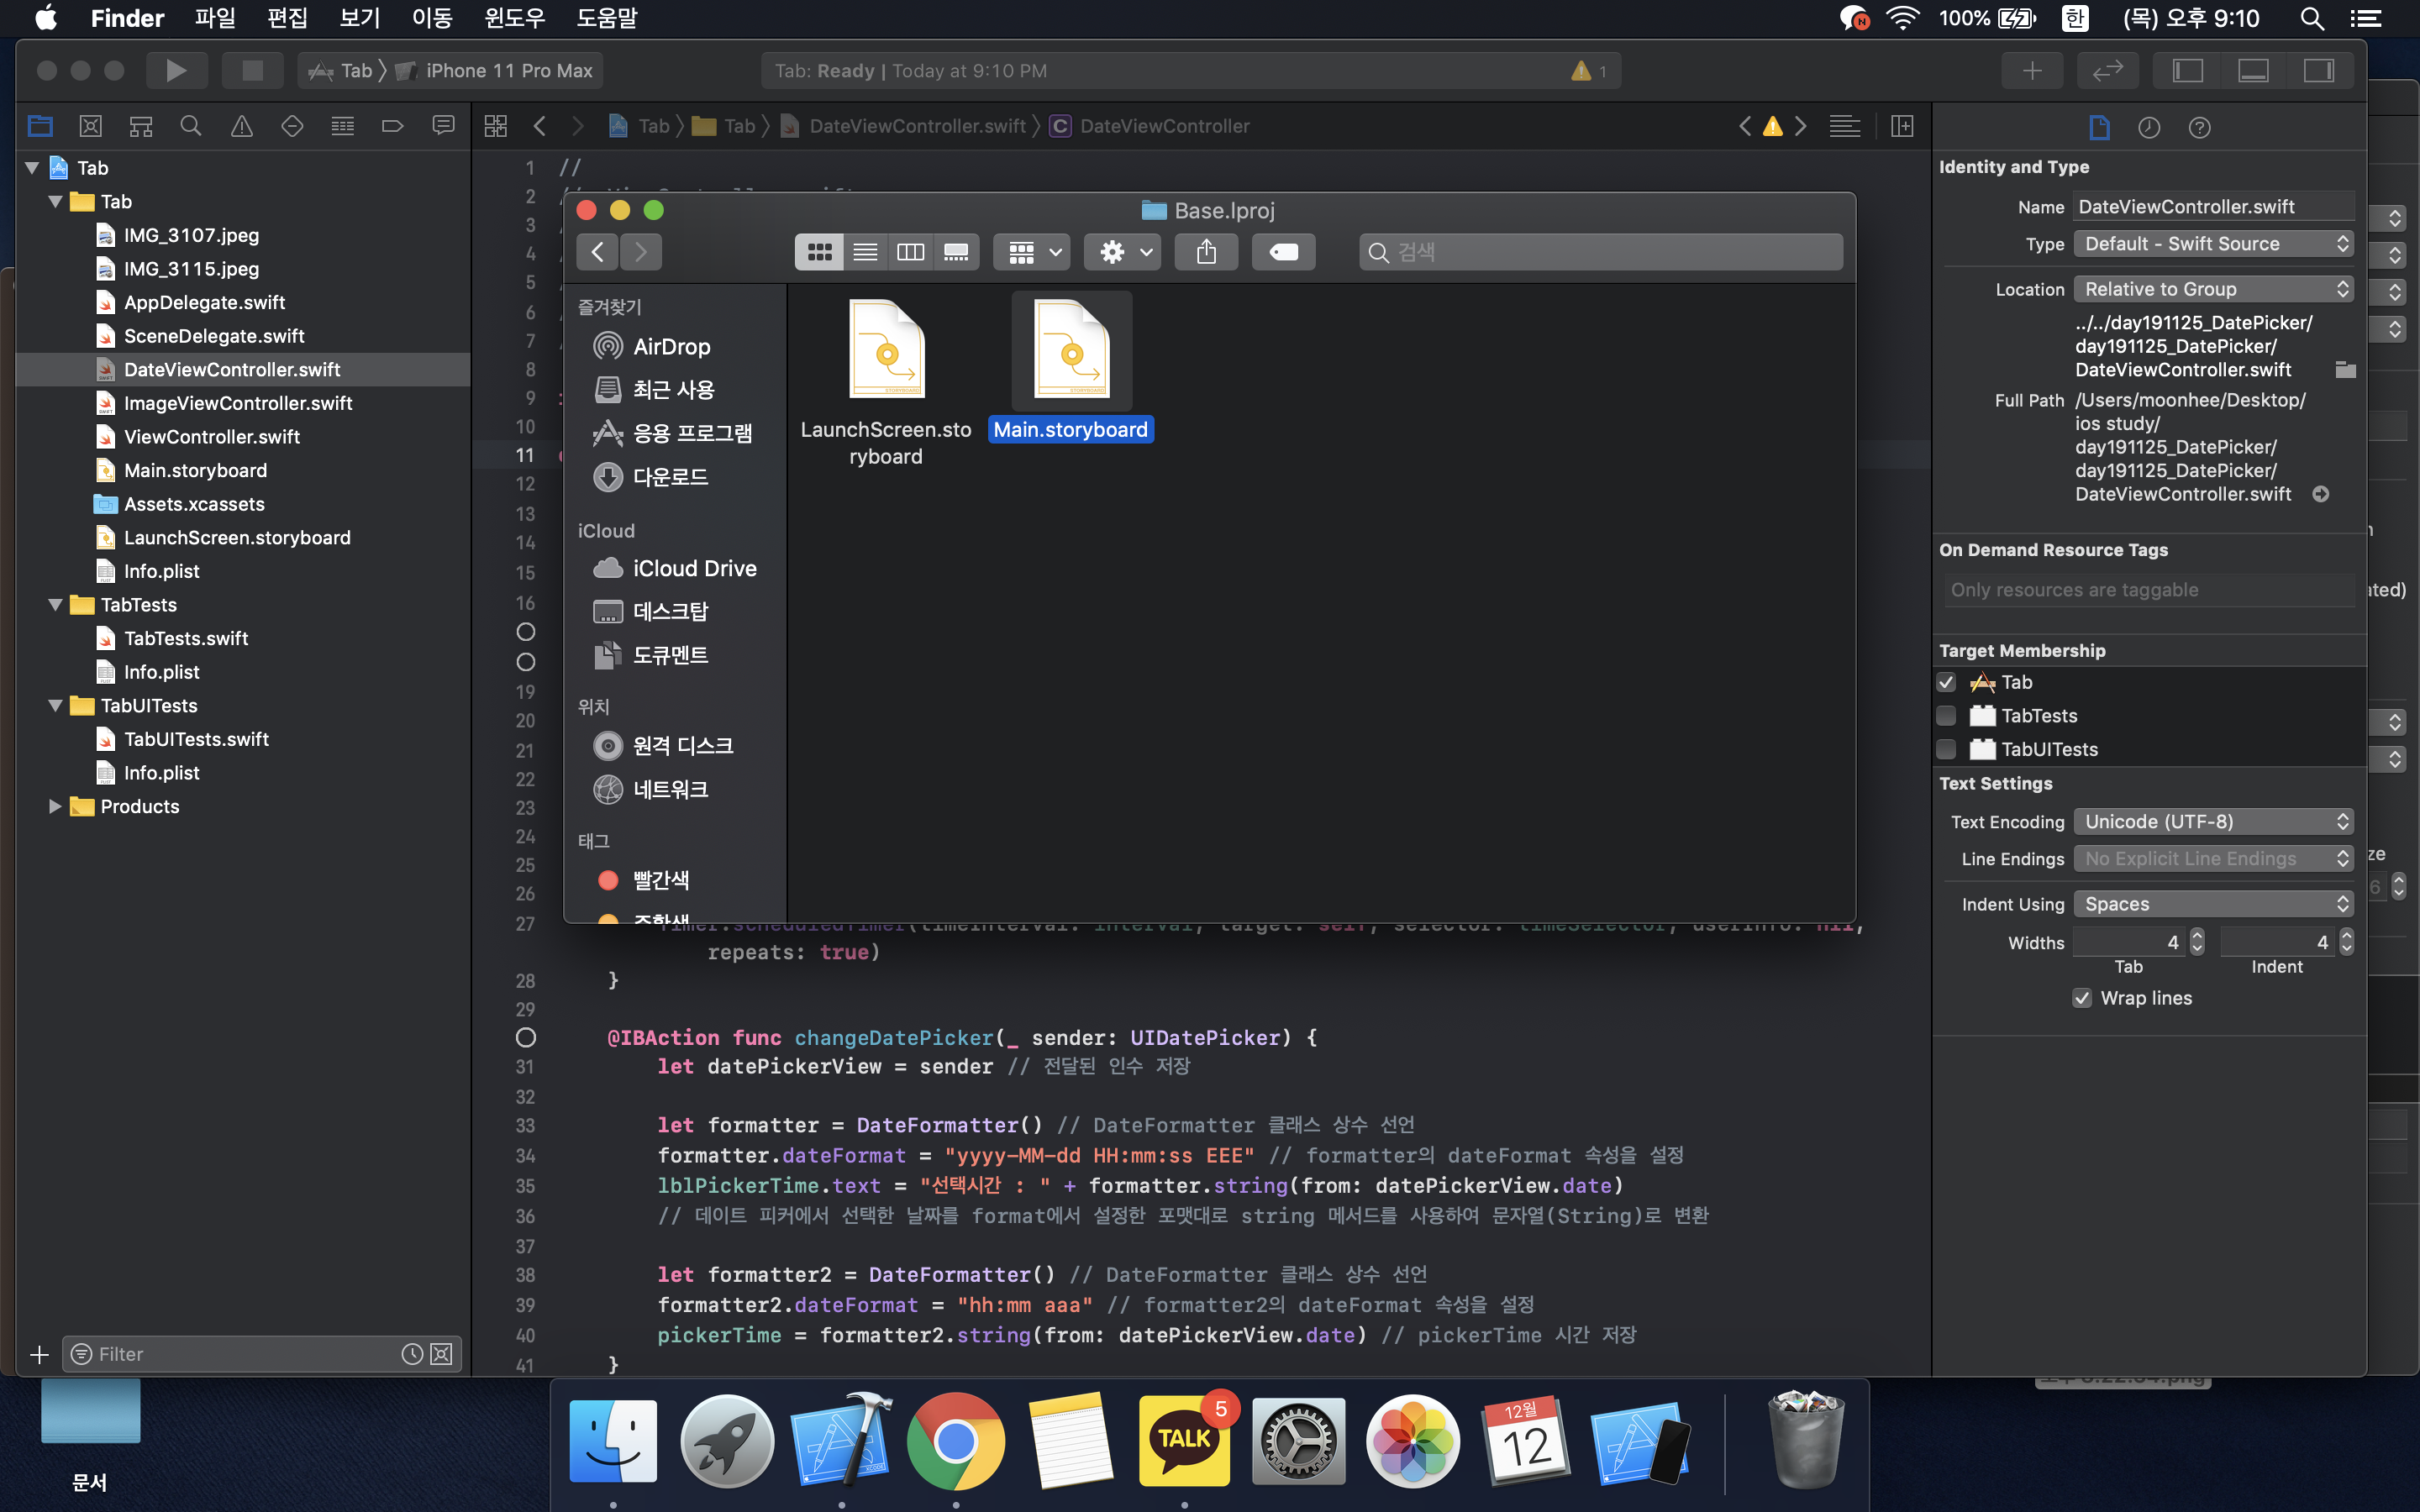Click the Finder share button
The width and height of the screenshot is (2420, 1512).
[1206, 252]
